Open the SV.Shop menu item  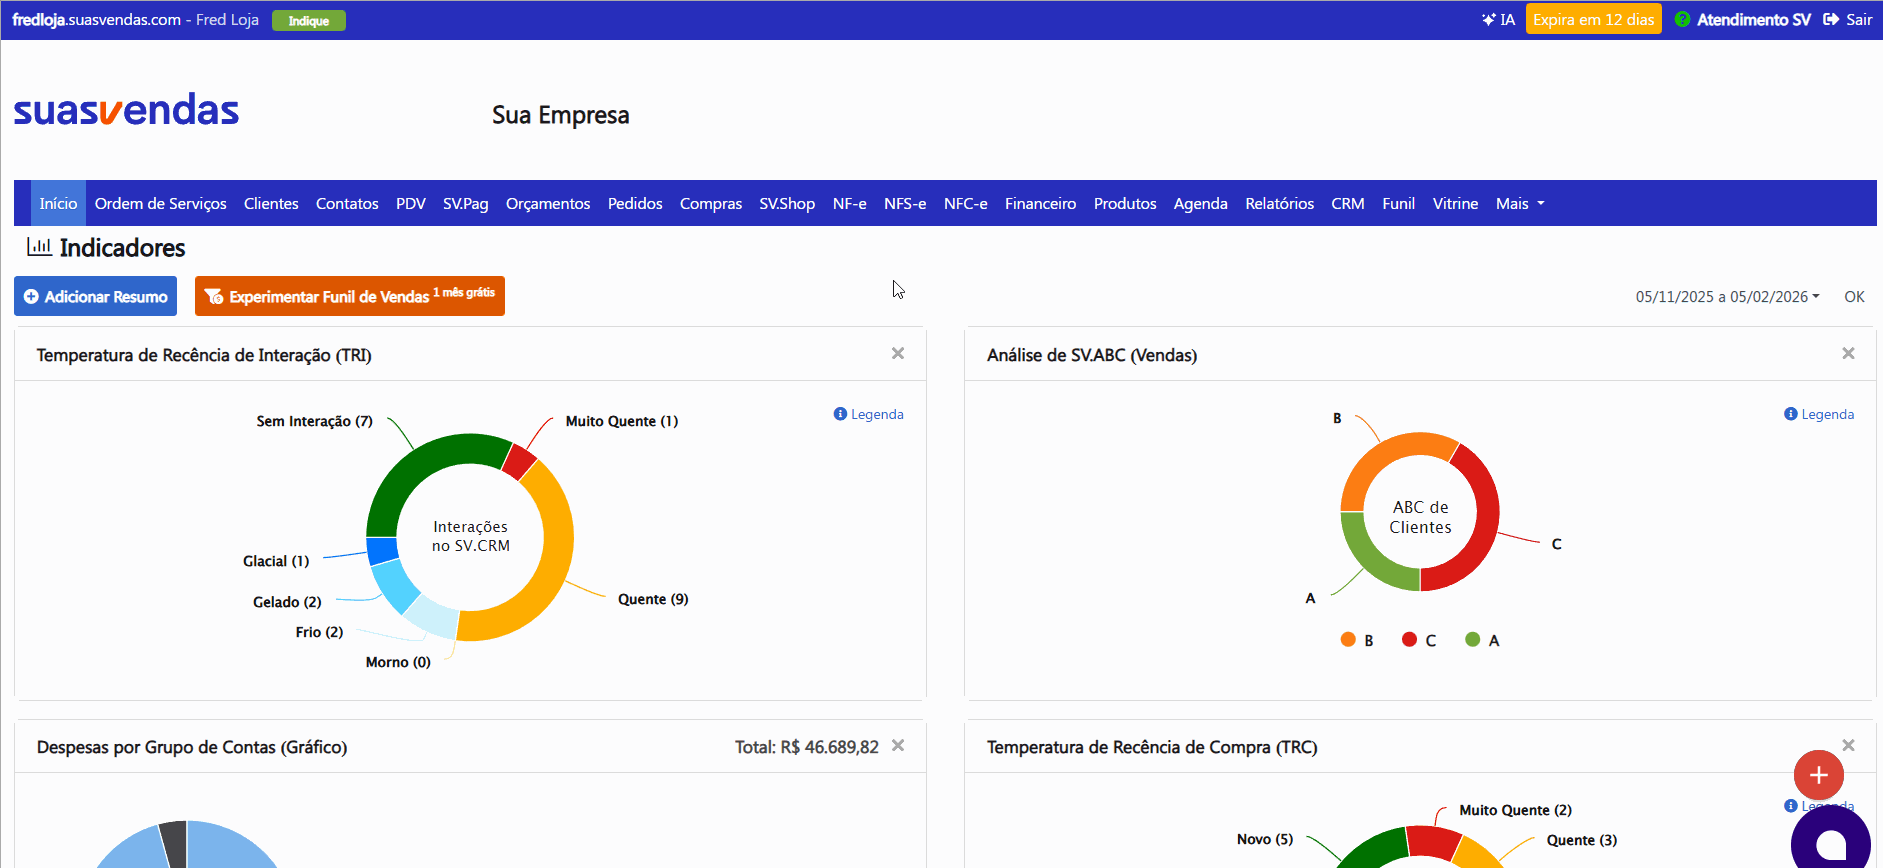pyautogui.click(x=787, y=203)
